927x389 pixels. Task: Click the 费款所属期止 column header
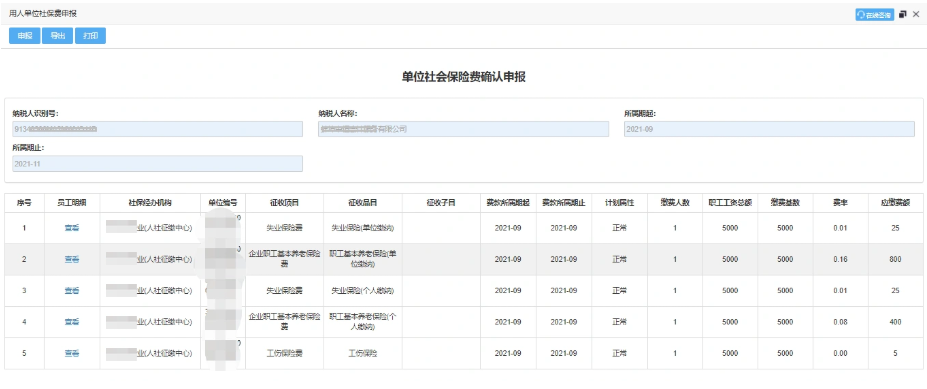[x=564, y=203]
